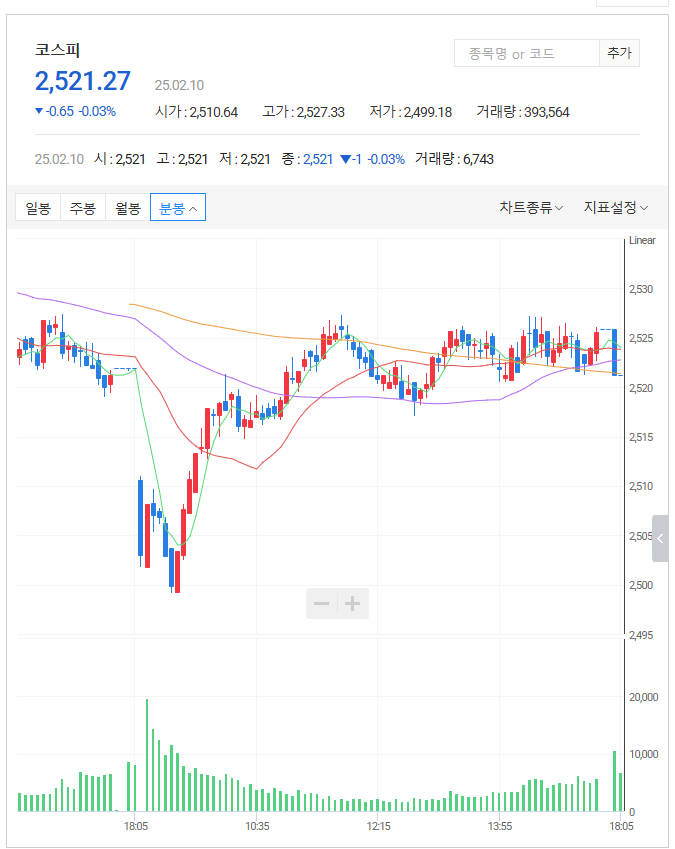This screenshot has height=849, width=675.
Task: Click the last blue candlestick on the chart
Action: [615, 350]
